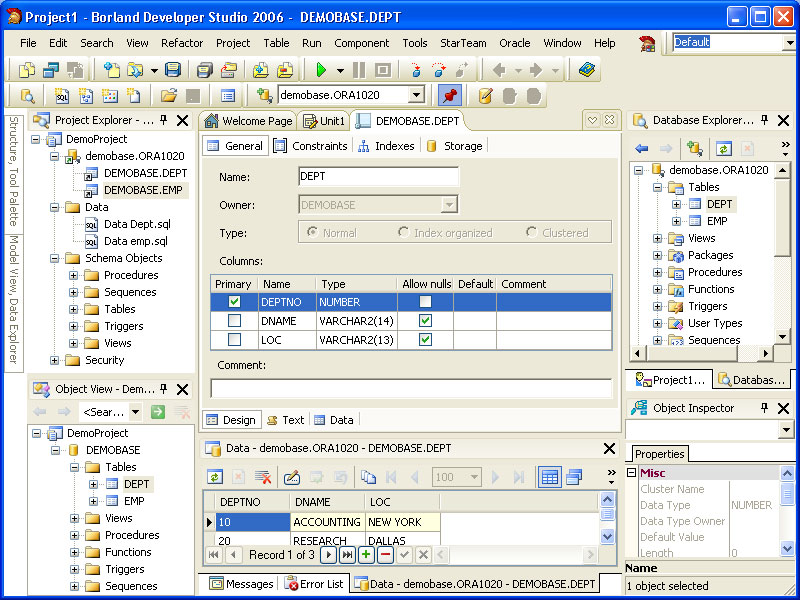This screenshot has height=600, width=800.
Task: Uncheck Allow nulls for DNAME column
Action: (425, 321)
